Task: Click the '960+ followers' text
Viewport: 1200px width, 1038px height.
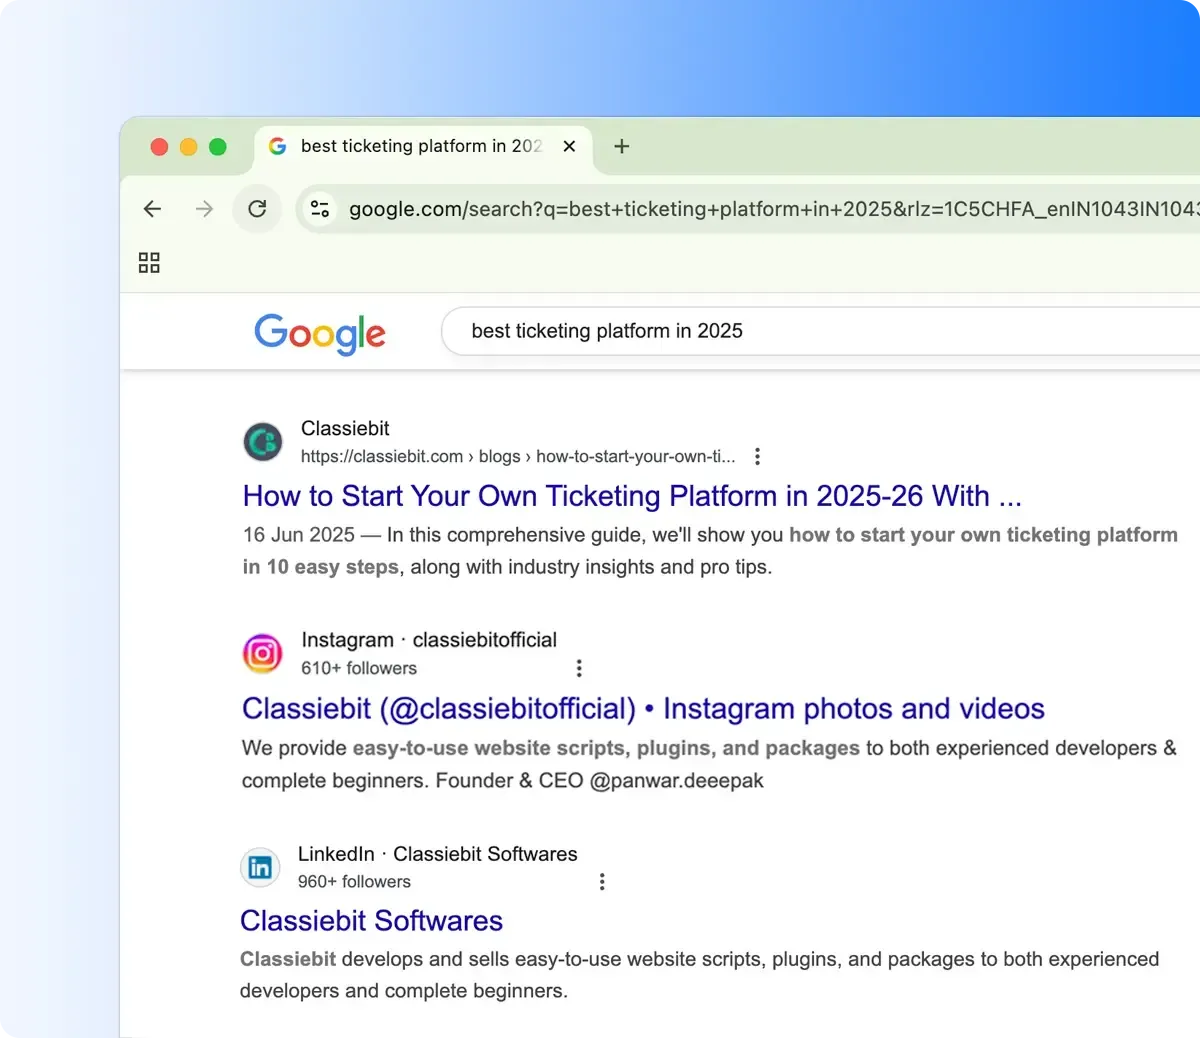Action: click(354, 882)
